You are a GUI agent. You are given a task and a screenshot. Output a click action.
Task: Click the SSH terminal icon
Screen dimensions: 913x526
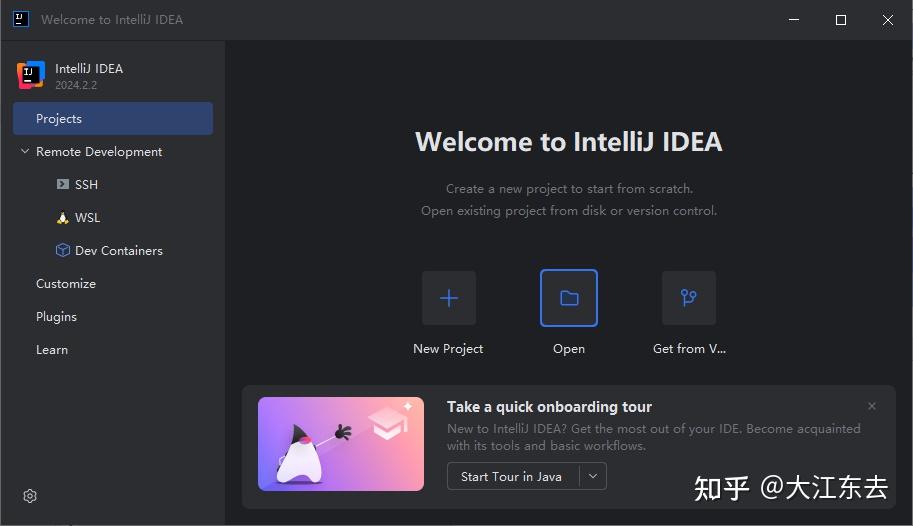[63, 185]
